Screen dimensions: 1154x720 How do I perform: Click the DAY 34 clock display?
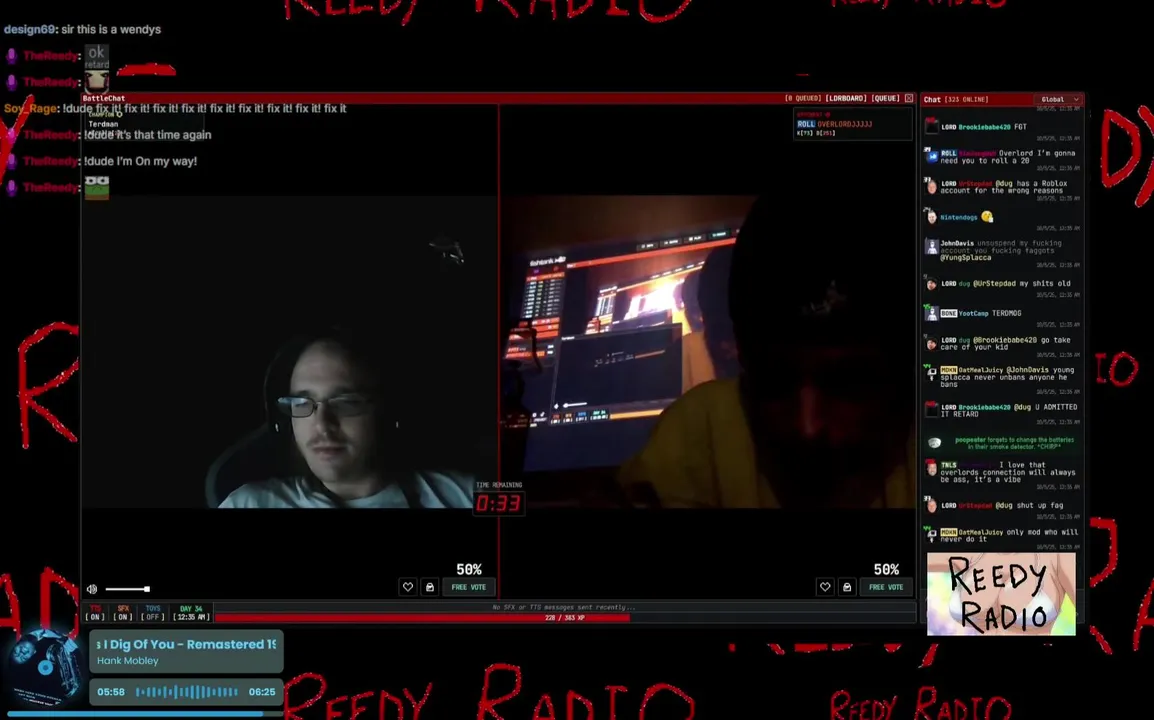[191, 613]
